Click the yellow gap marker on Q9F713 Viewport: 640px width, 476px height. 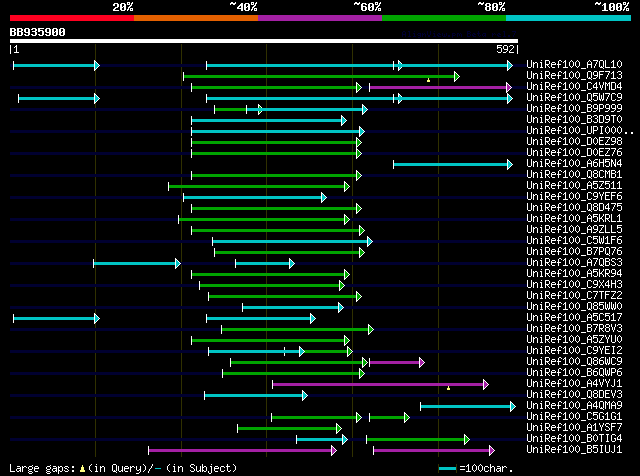click(x=428, y=80)
